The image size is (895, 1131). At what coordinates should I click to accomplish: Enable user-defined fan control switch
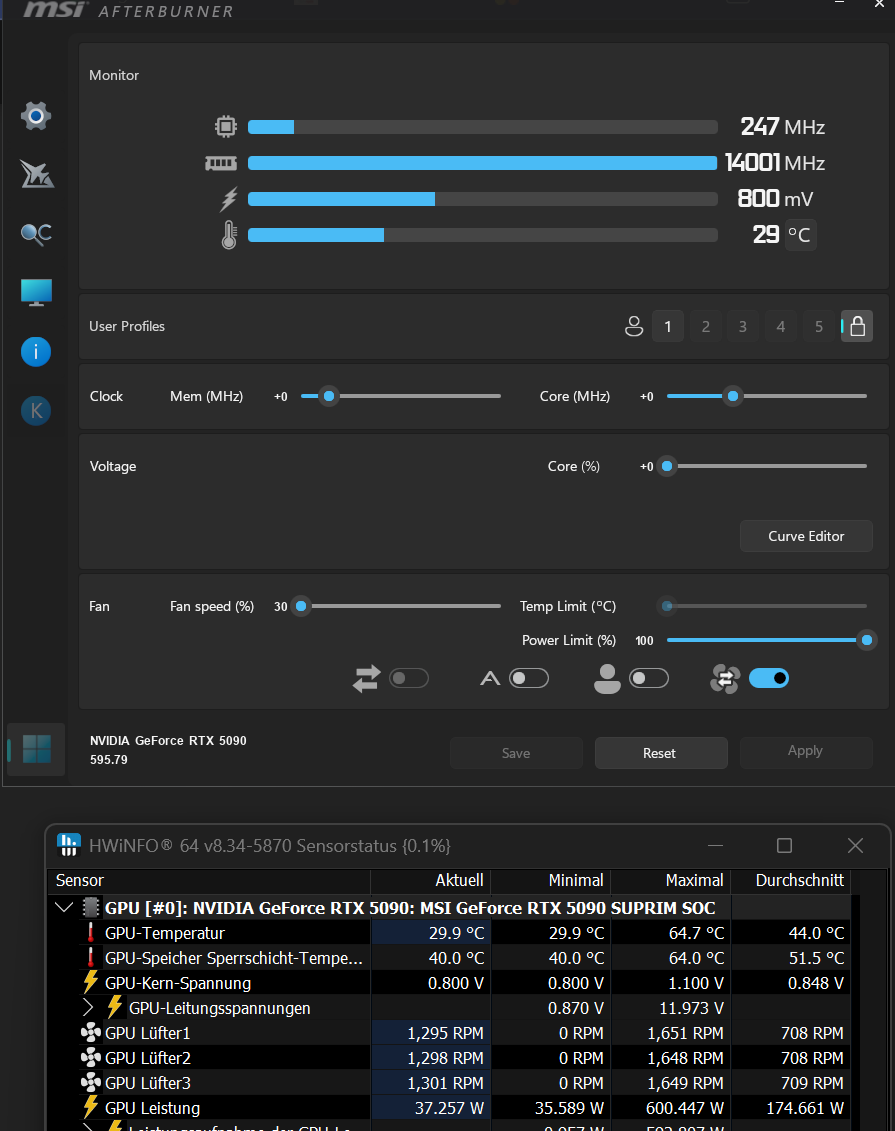click(x=649, y=678)
